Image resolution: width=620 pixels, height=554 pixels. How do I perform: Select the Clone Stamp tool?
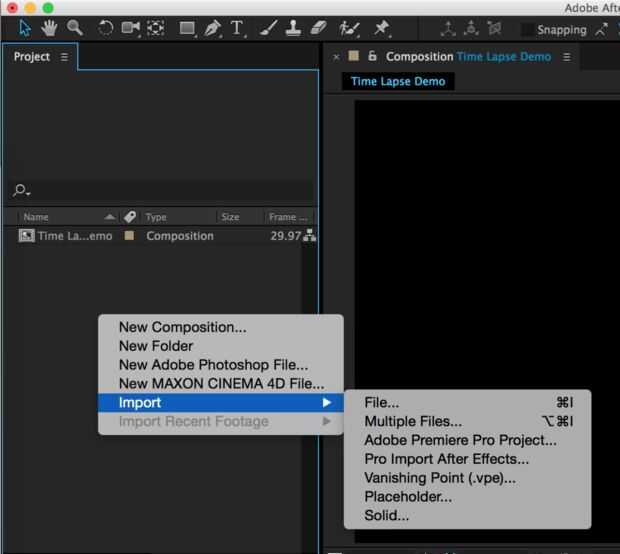click(x=293, y=28)
